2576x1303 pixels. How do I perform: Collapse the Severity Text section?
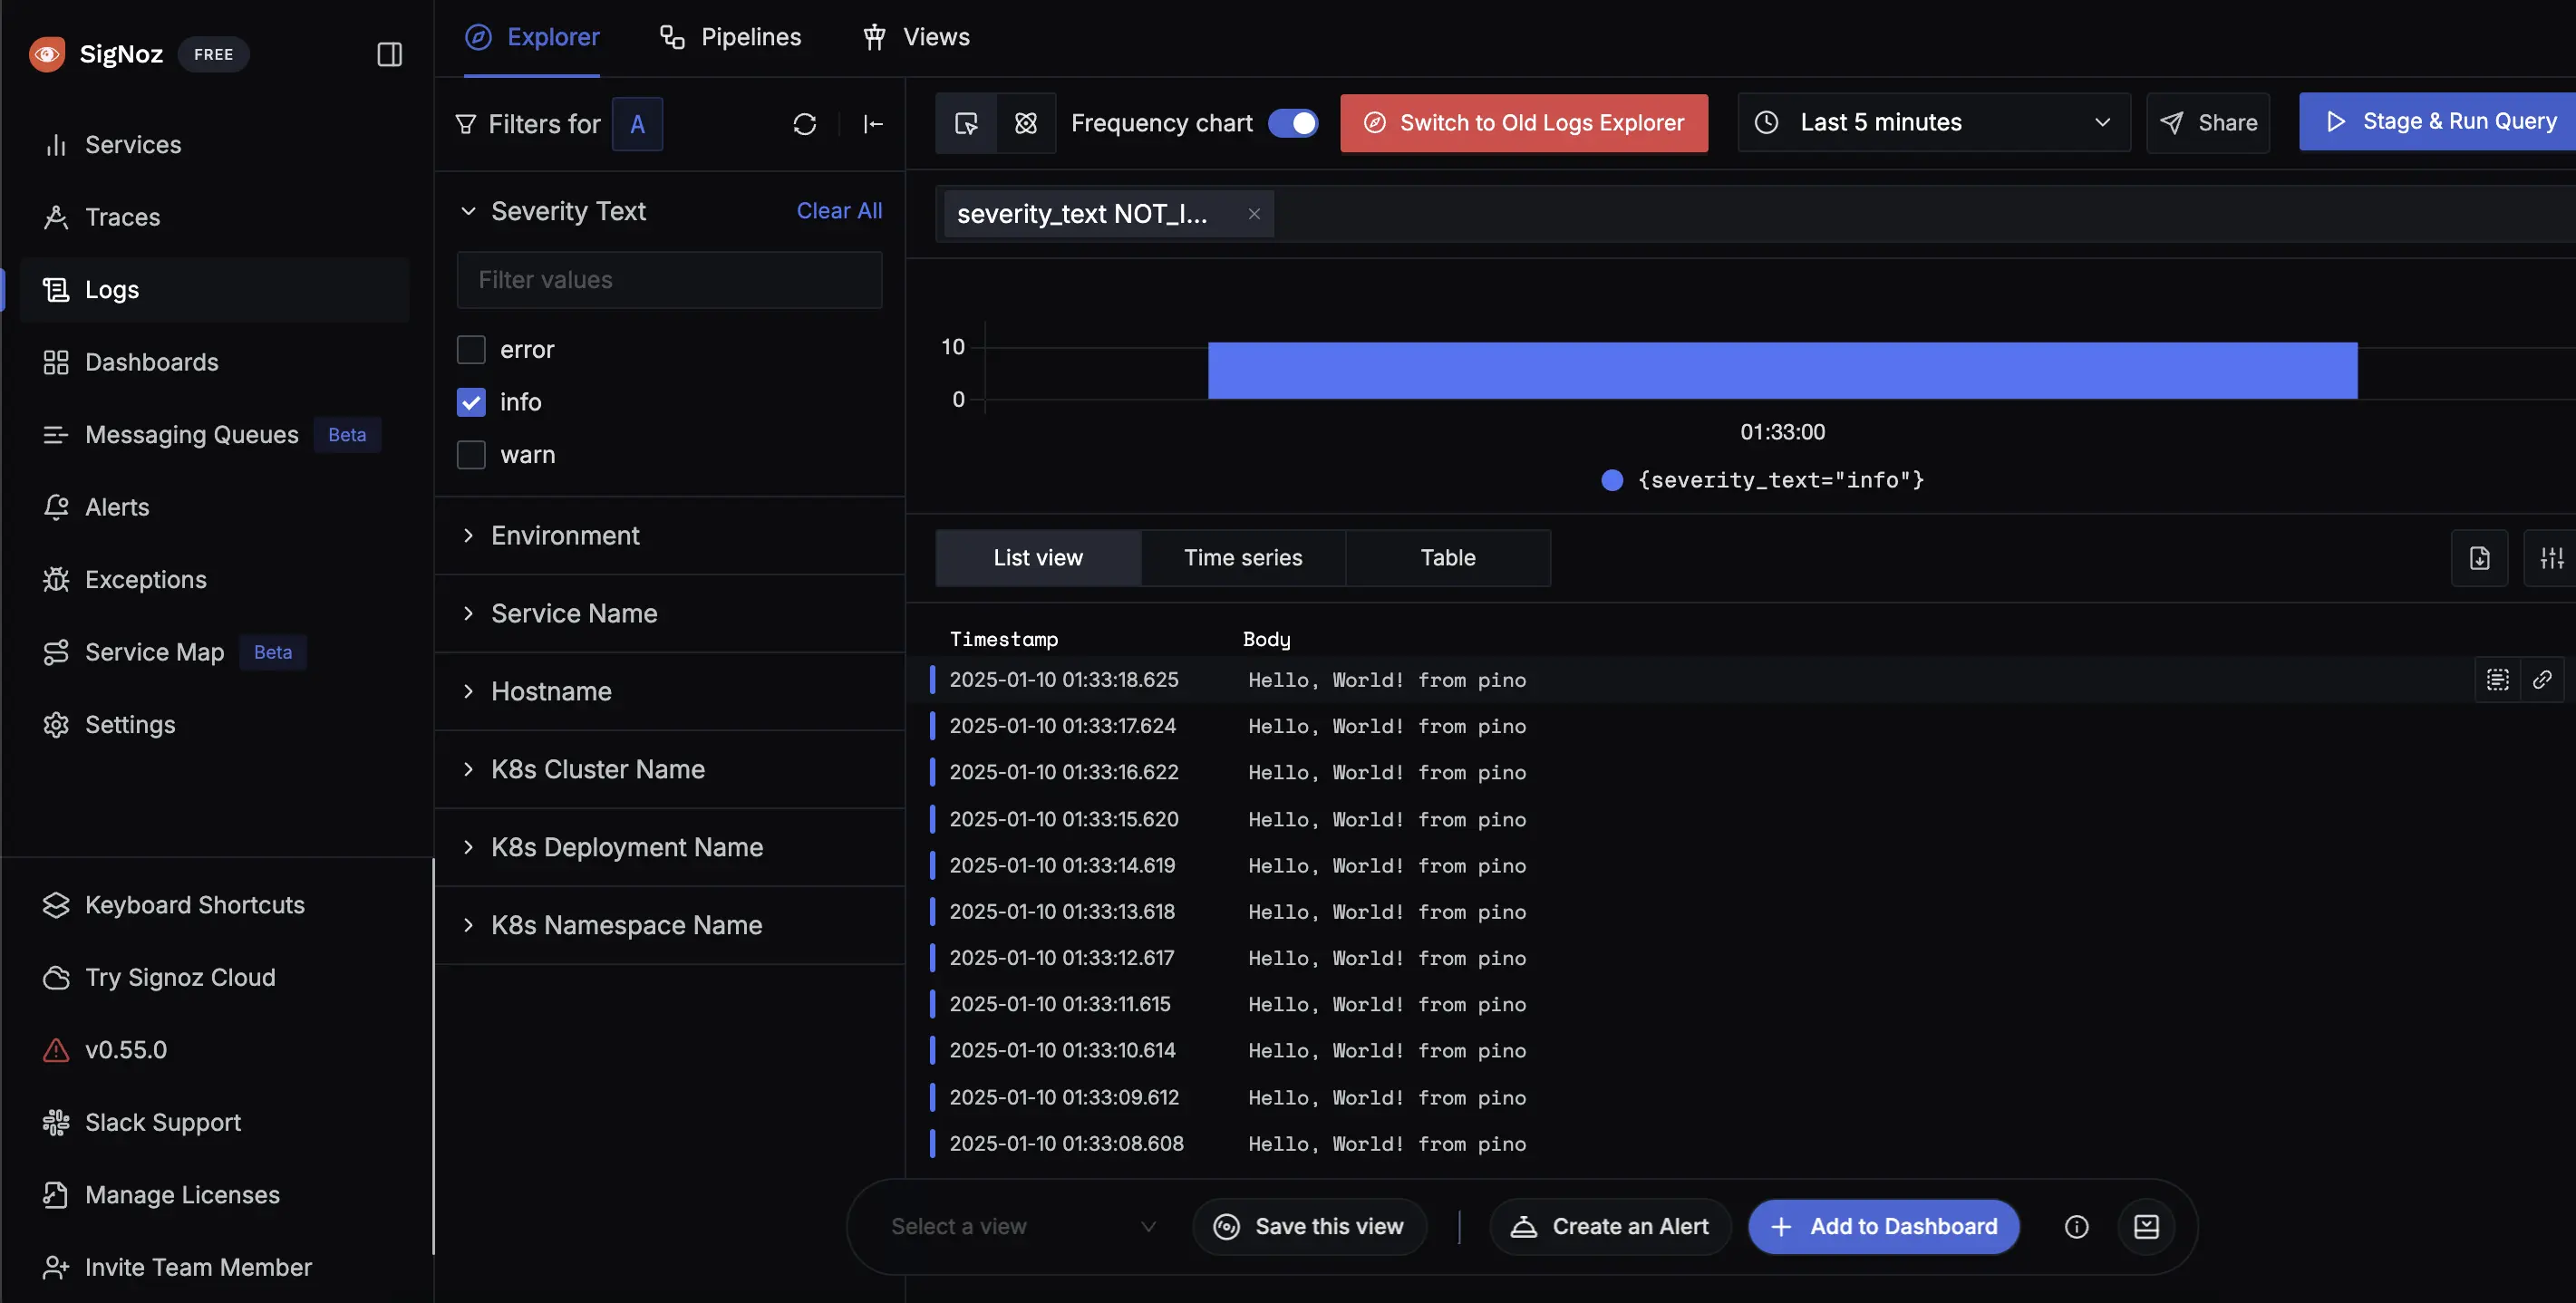point(468,211)
